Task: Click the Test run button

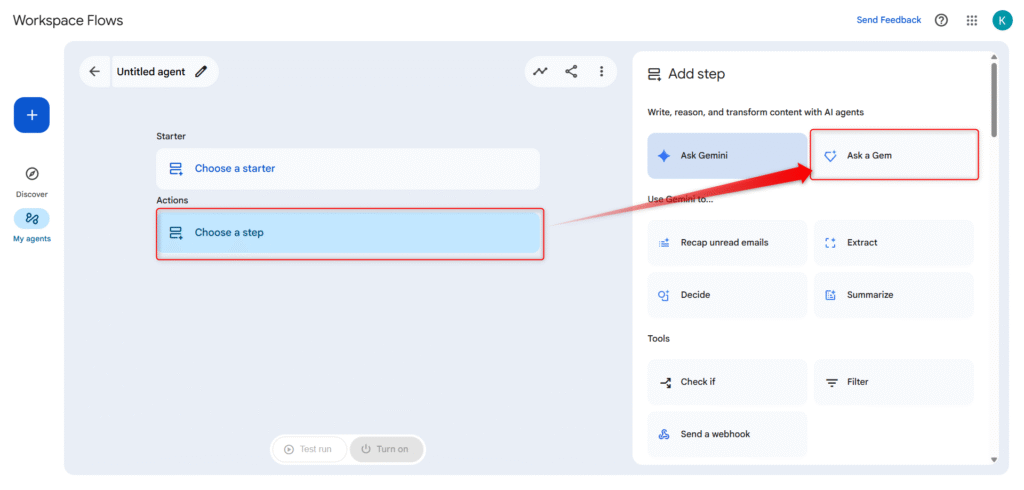Action: click(309, 449)
